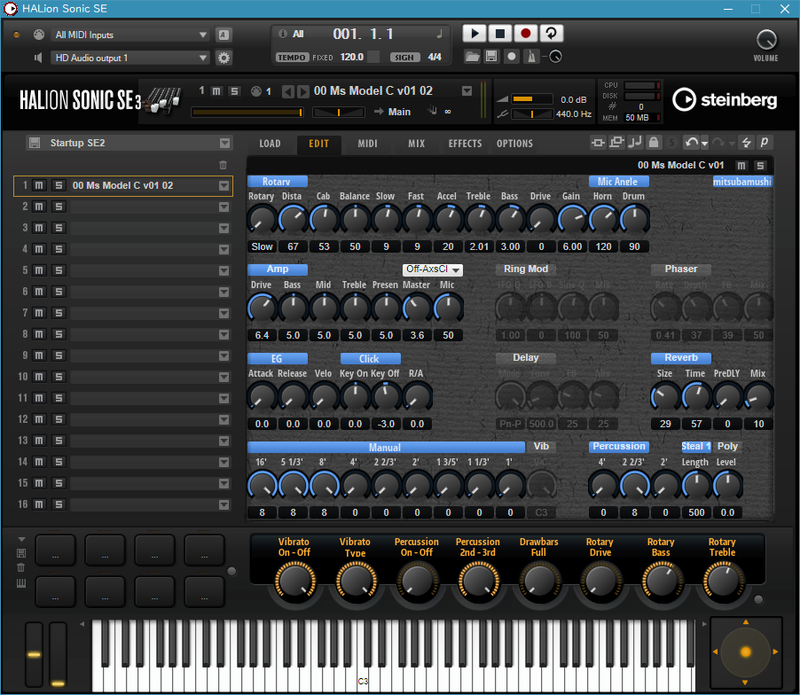Switch to the LOAD tab
The image size is (800, 695).
click(269, 143)
